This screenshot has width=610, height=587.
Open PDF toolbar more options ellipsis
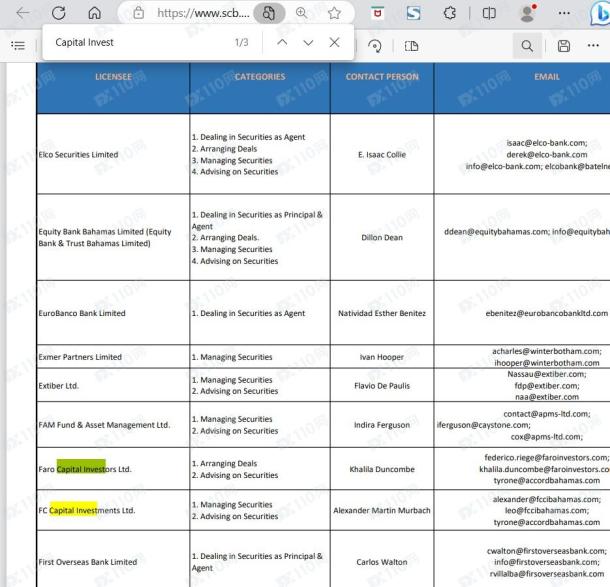pos(593,46)
